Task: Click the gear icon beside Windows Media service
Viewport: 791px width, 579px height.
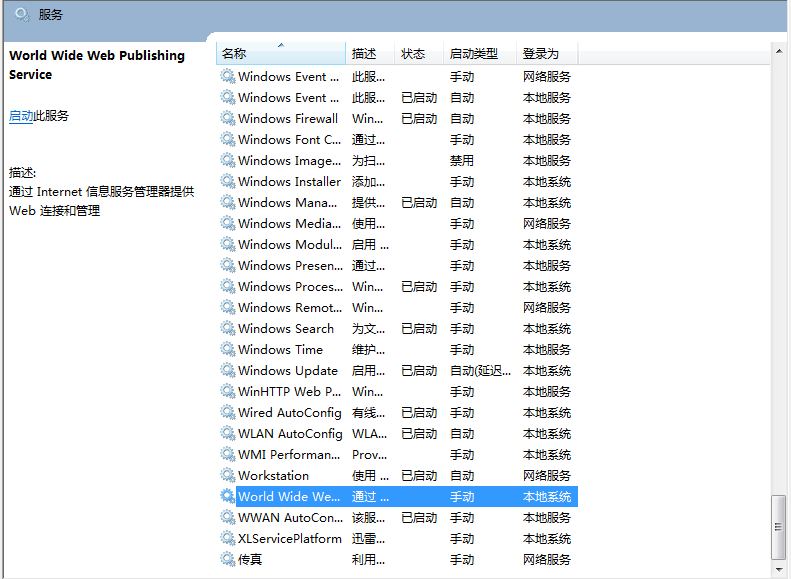Action: pyautogui.click(x=228, y=223)
